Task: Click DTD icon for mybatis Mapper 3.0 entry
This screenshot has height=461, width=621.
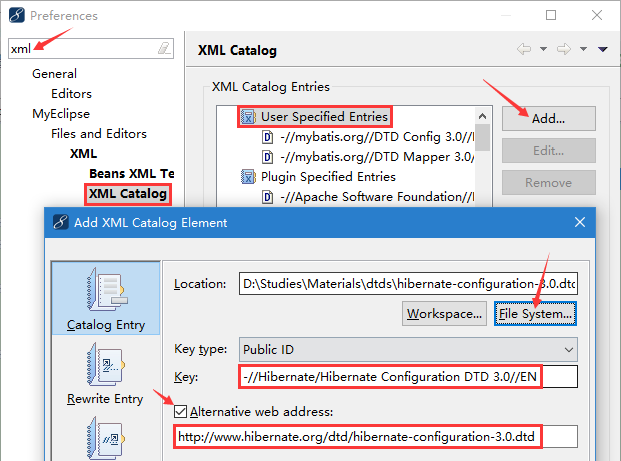Action: tap(268, 157)
